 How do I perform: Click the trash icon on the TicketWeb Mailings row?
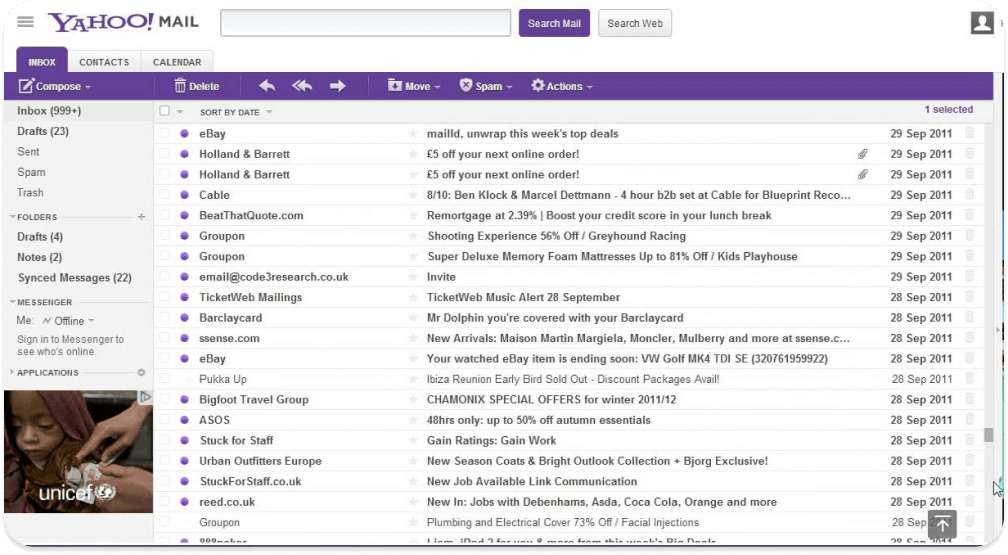coord(969,297)
